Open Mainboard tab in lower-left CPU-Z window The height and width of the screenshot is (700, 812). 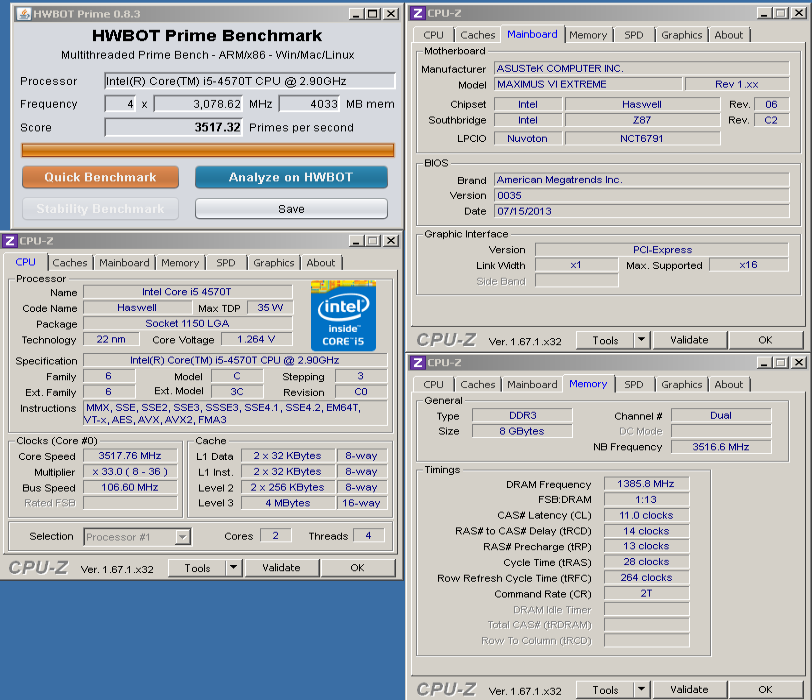click(x=124, y=263)
